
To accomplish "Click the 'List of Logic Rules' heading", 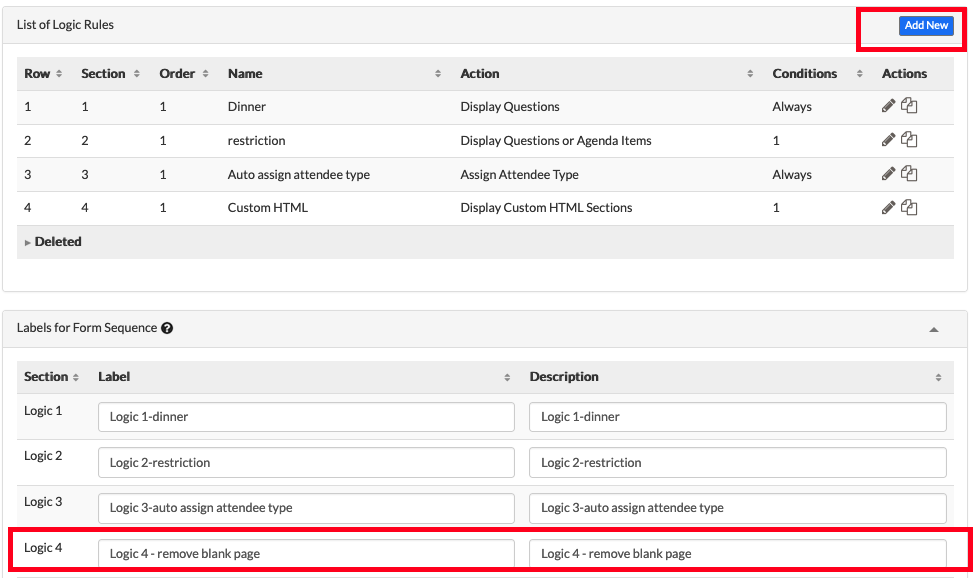I will click(x=65, y=25).
